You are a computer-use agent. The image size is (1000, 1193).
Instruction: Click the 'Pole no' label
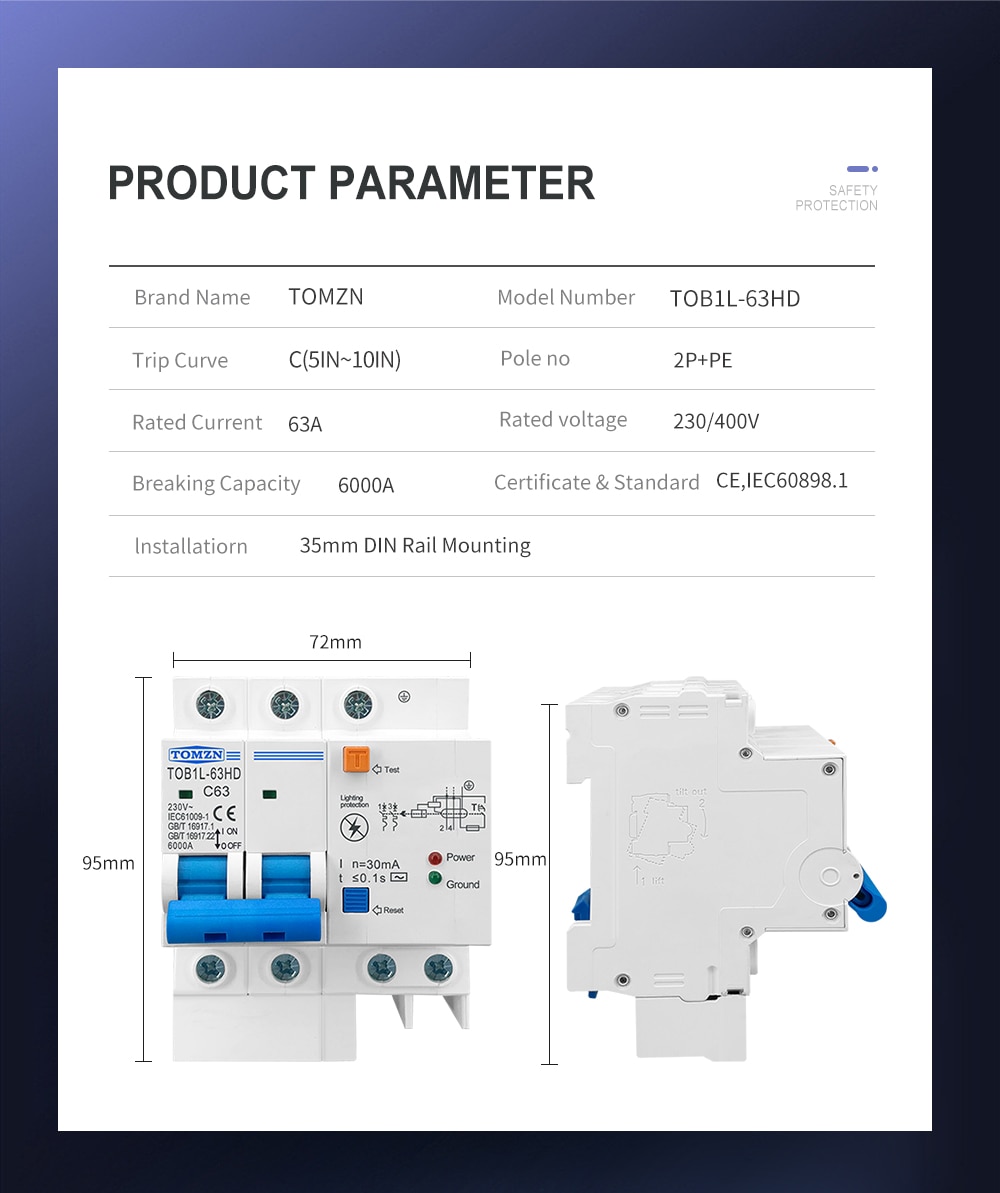tap(535, 358)
